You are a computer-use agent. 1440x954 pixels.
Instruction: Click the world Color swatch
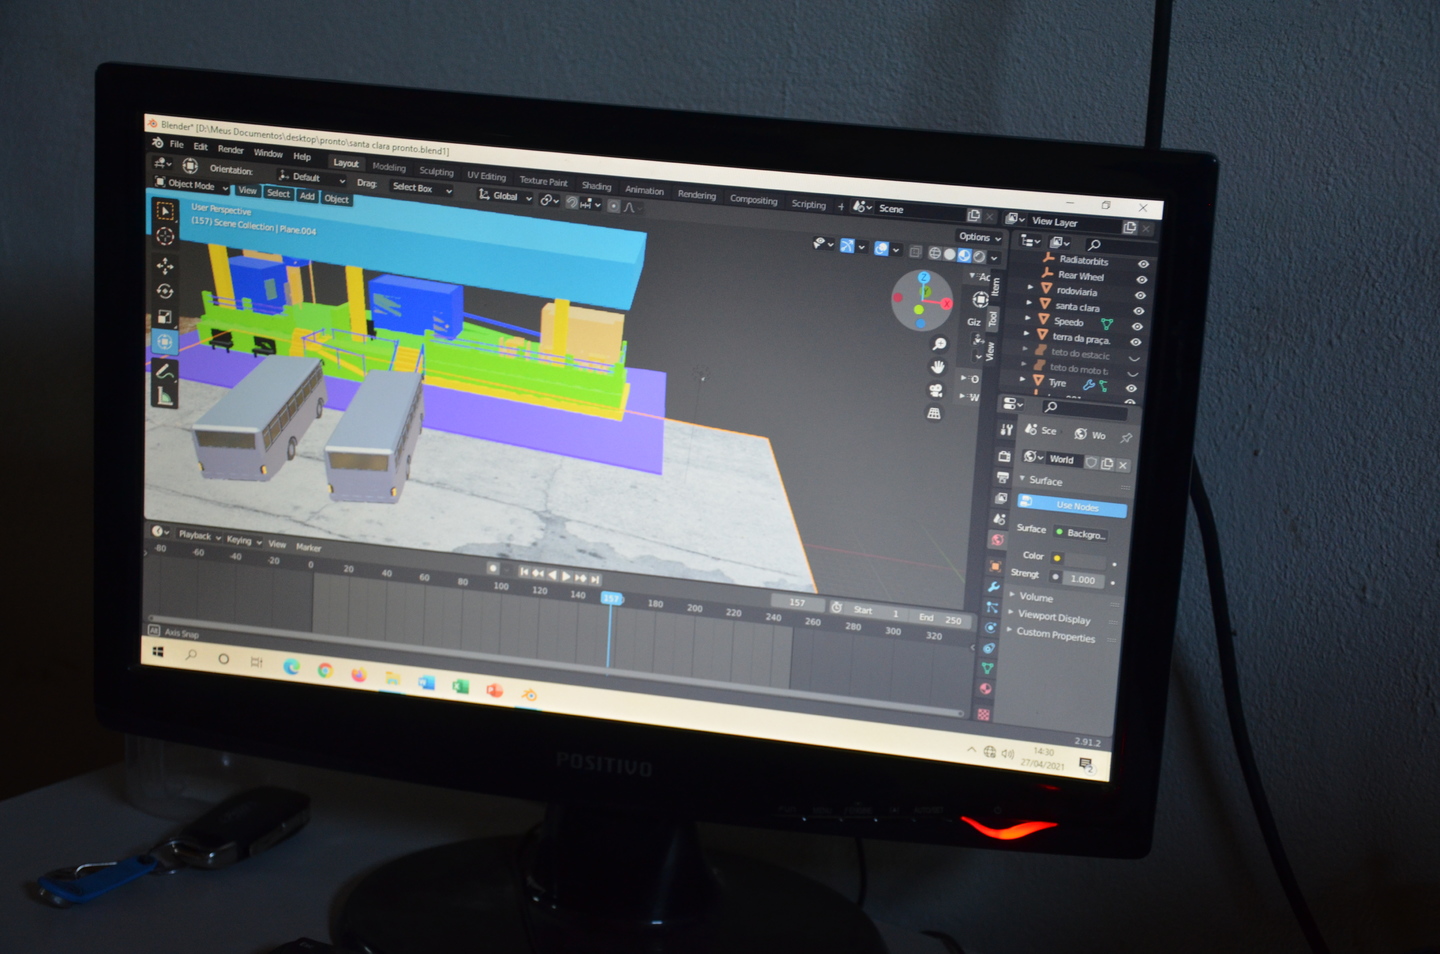point(1080,559)
